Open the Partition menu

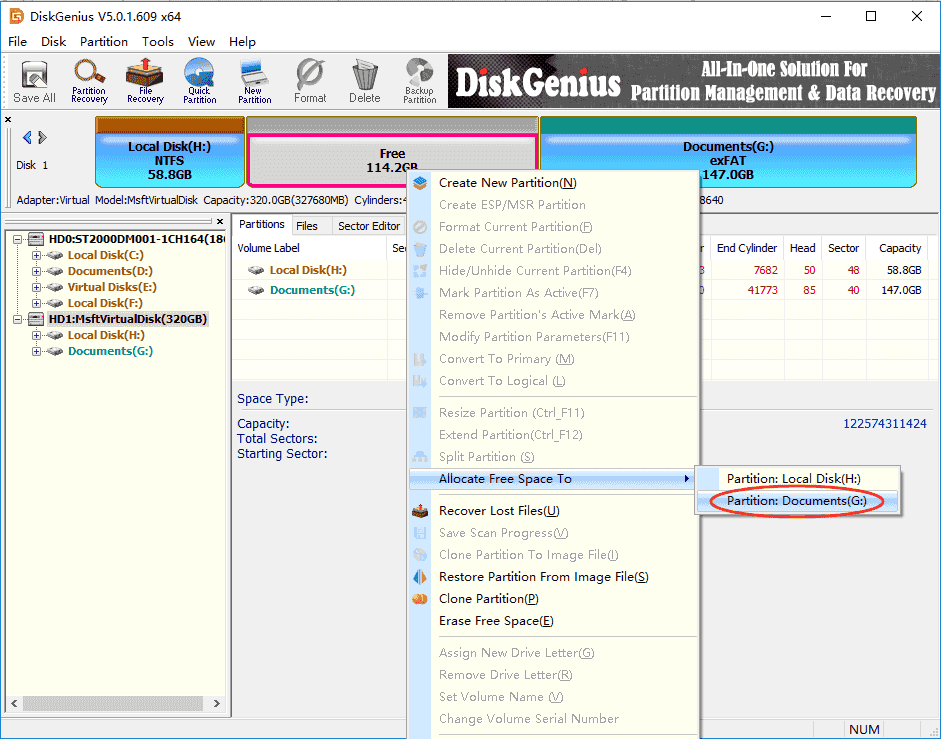(x=104, y=41)
